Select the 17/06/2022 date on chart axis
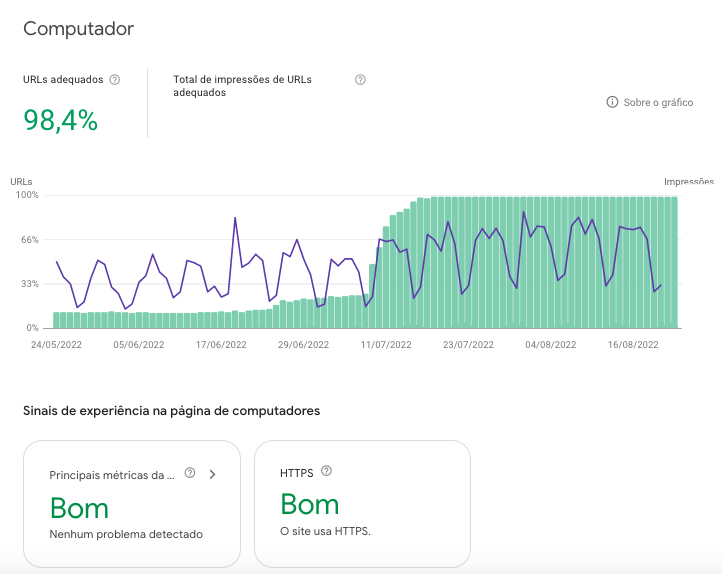Screen dimensions: 722x574 [221, 344]
